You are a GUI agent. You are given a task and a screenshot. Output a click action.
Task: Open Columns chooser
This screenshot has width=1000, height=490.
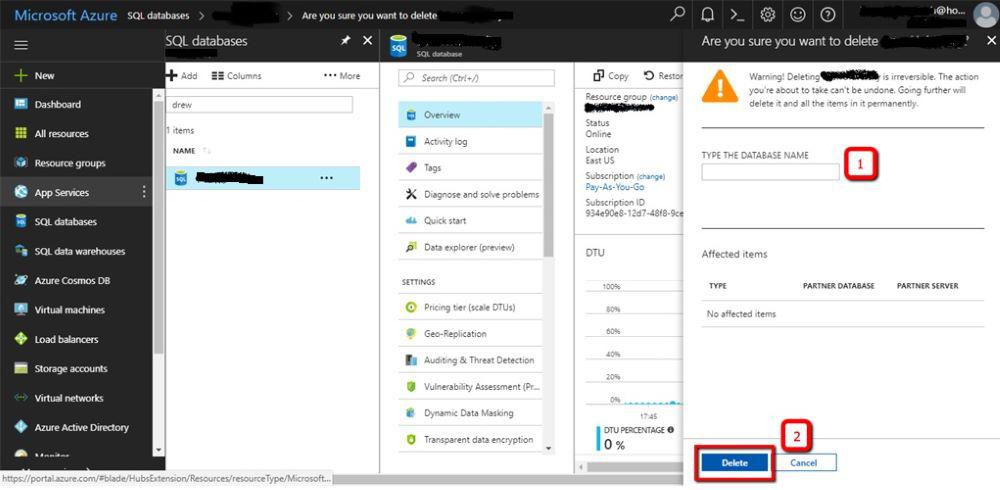pyautogui.click(x=236, y=75)
